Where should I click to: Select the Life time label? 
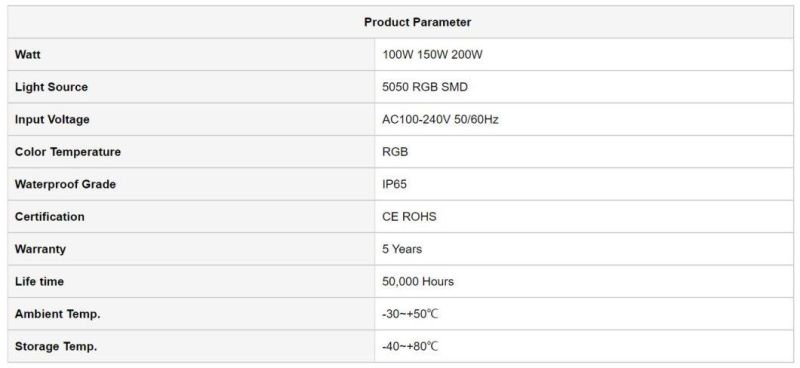coord(39,281)
